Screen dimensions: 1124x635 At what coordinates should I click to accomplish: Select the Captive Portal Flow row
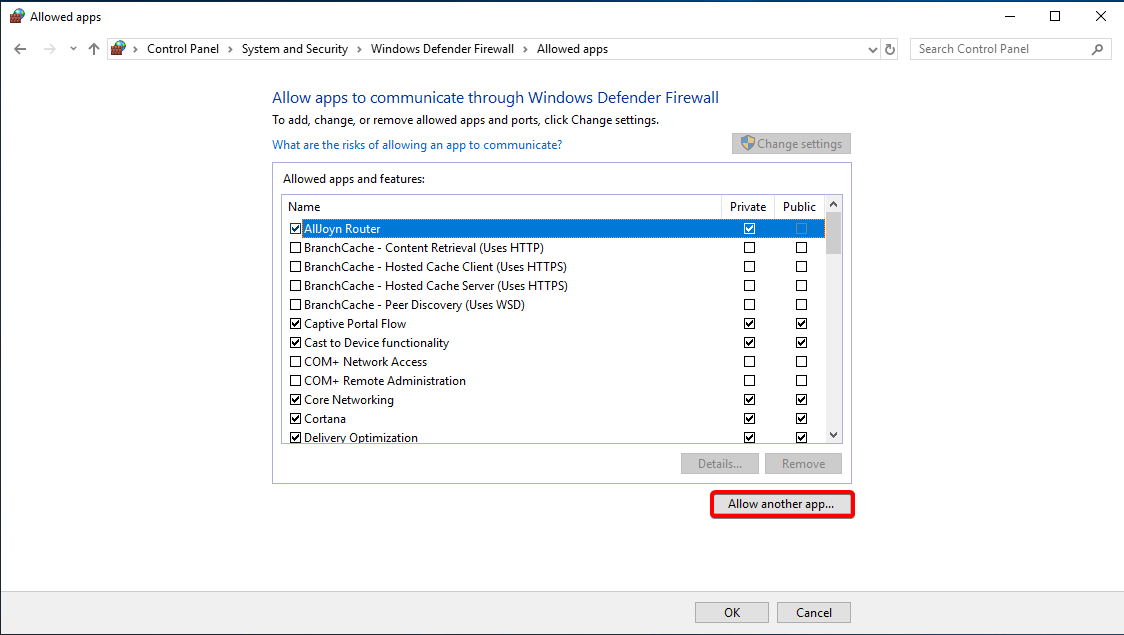pos(553,324)
